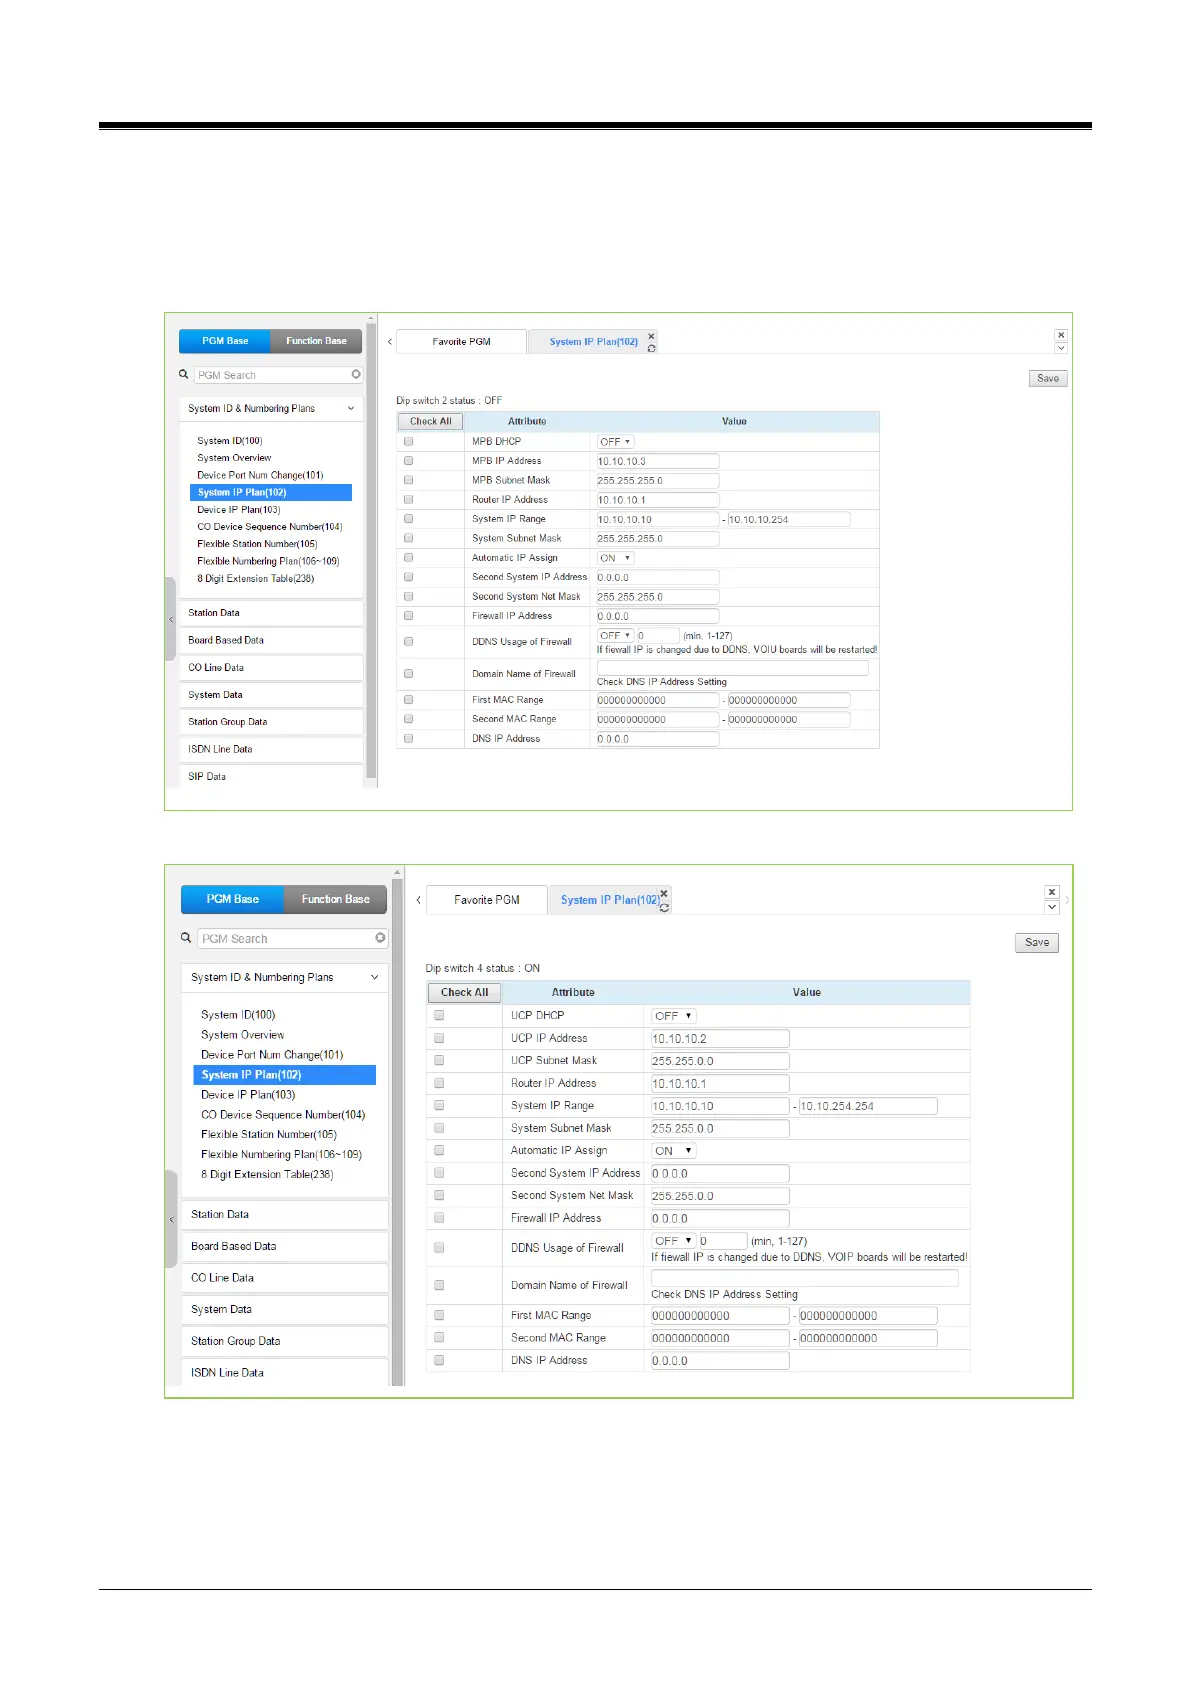Click left arrow before Favorite PGM lower tab bar

point(418,900)
